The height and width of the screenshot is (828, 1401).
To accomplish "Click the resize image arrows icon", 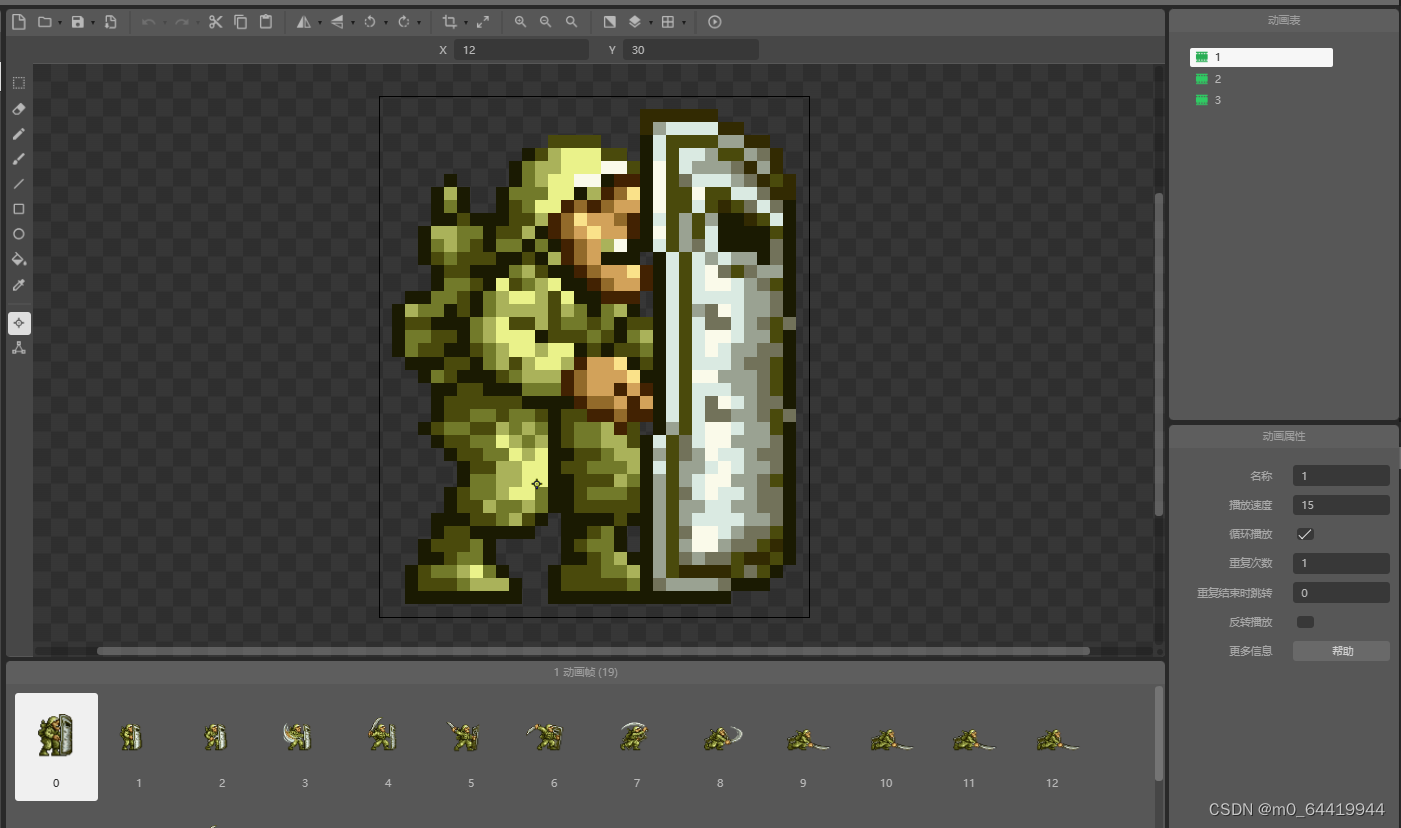I will [x=483, y=22].
